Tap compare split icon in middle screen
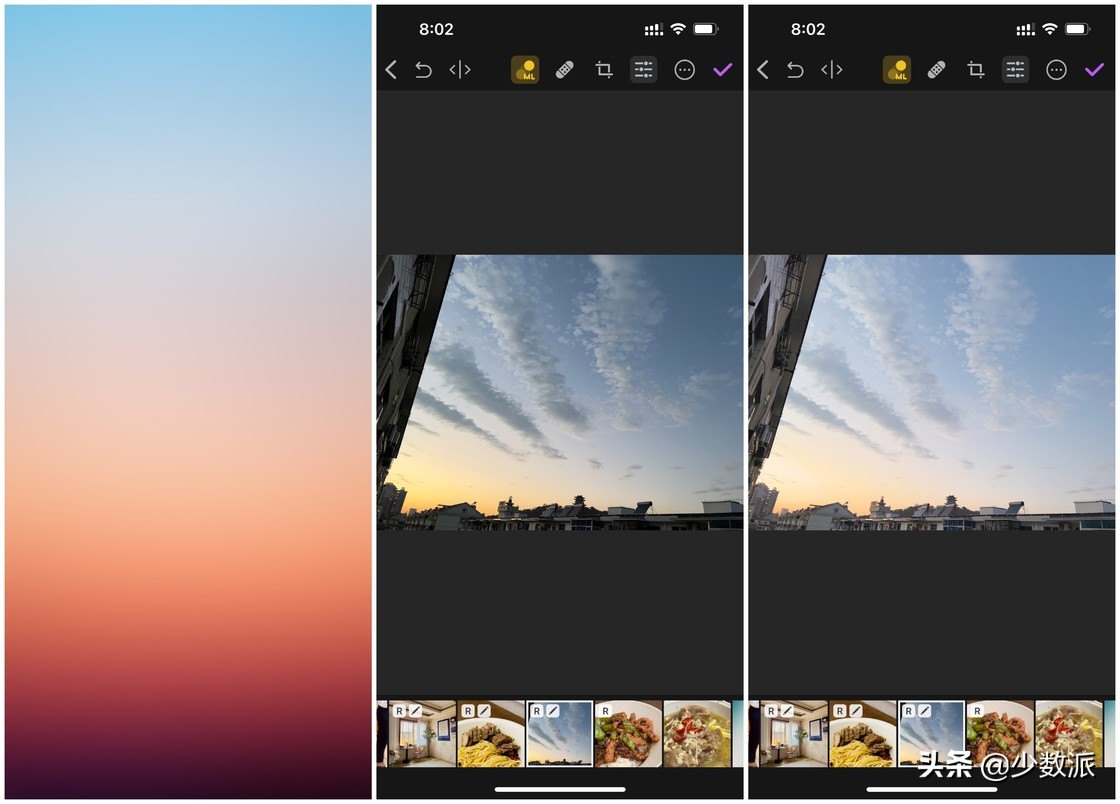The height and width of the screenshot is (804, 1120). coord(460,69)
